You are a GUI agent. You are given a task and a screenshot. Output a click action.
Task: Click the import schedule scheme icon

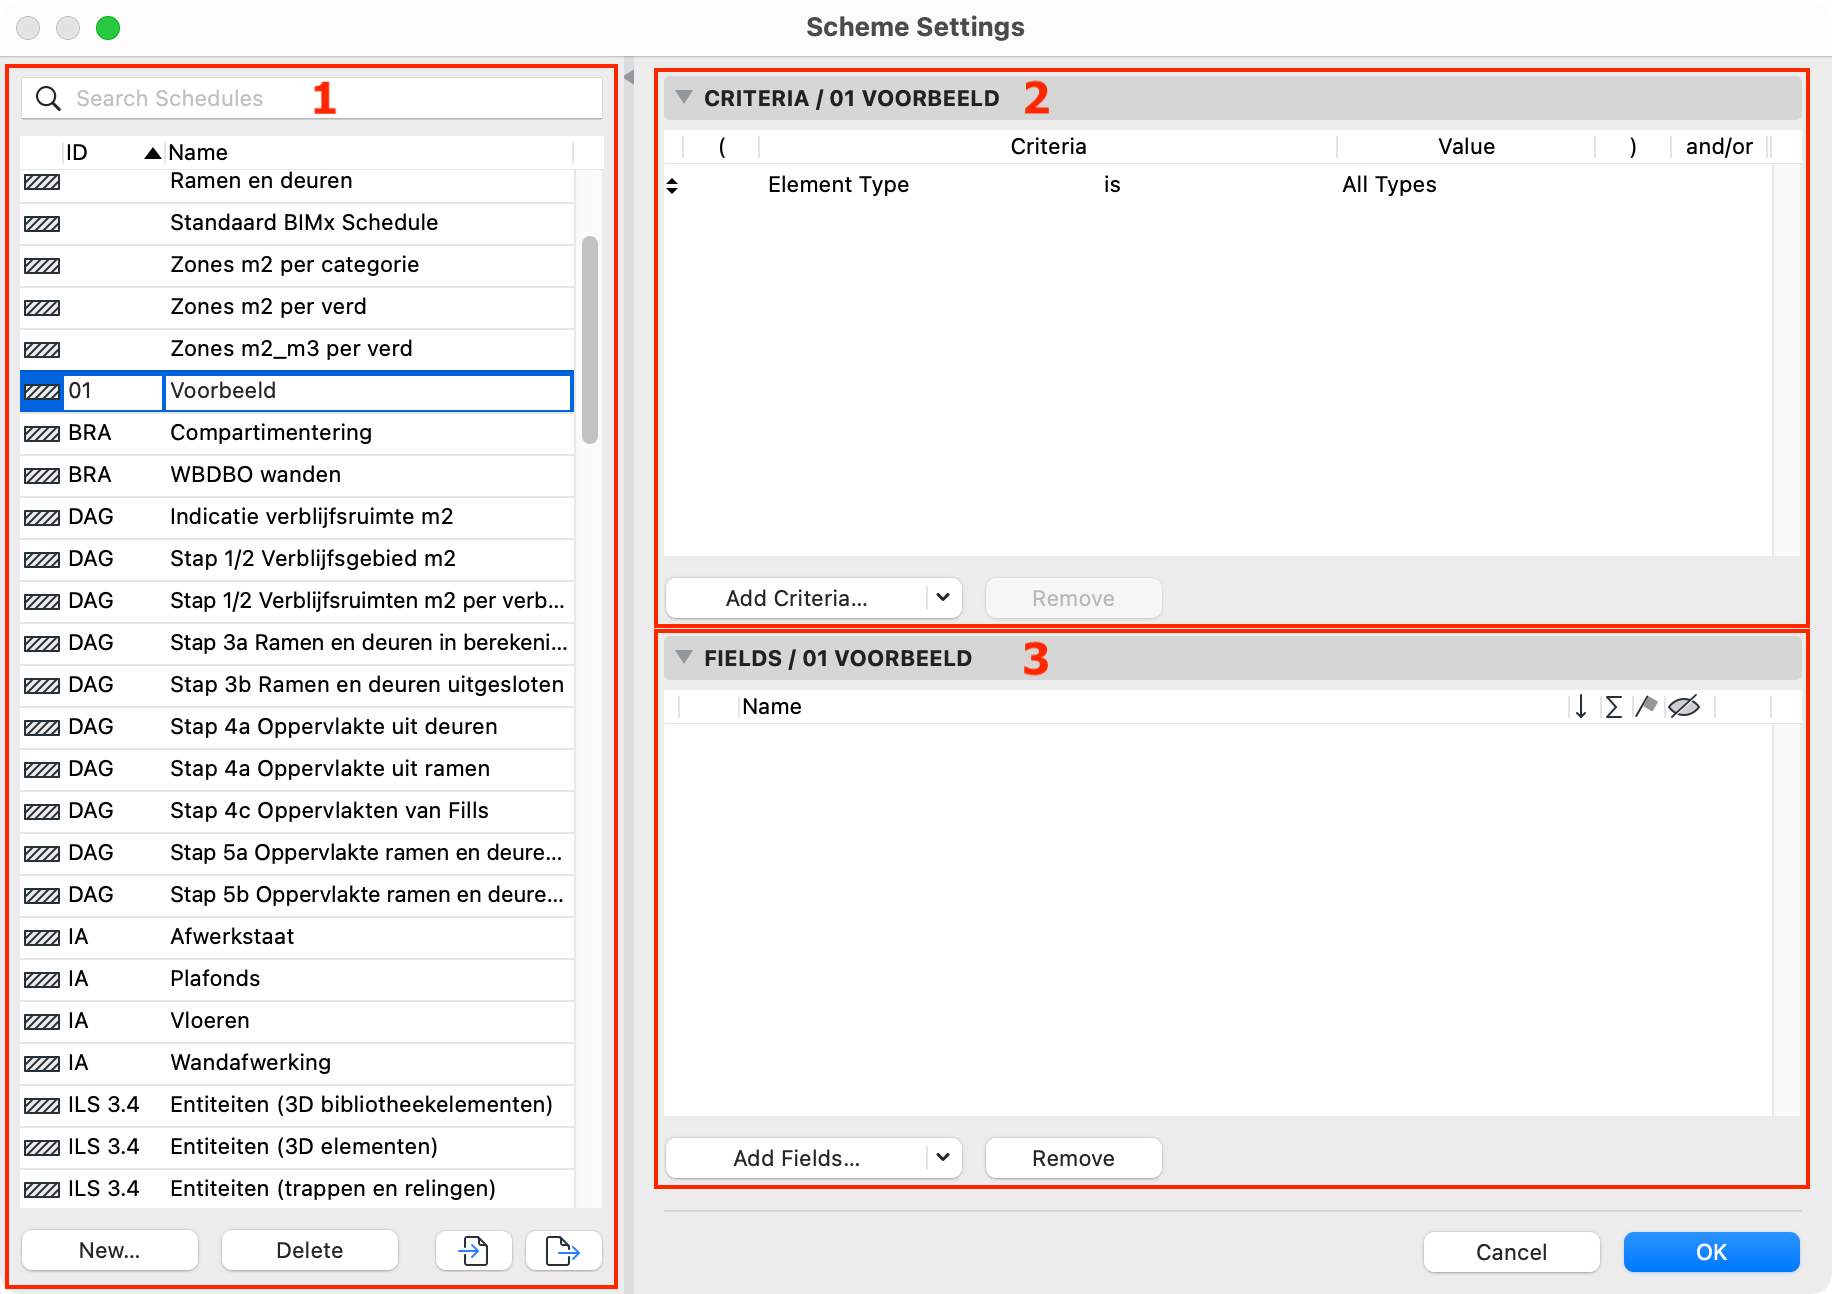[x=474, y=1250]
